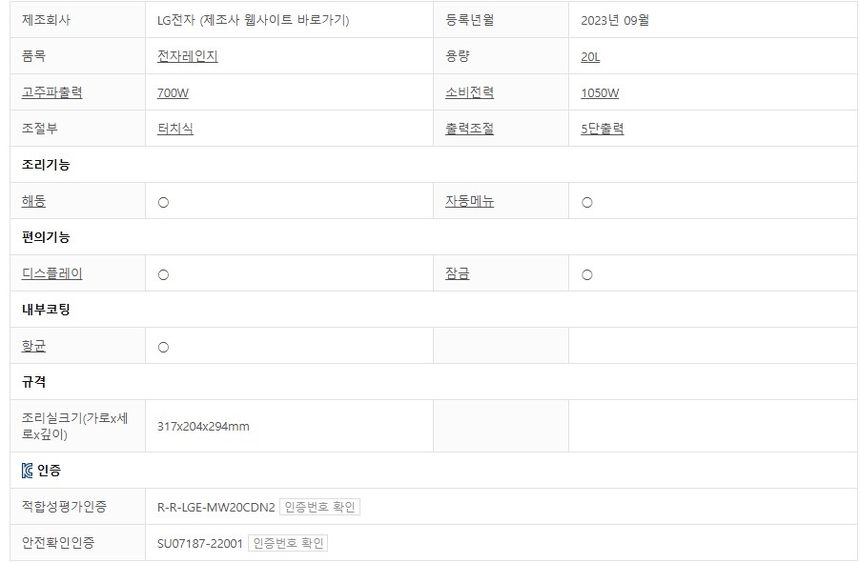The image size is (860, 563).
Task: Verify certification number for R-R-LGE-MW20CDN2
Action: tap(319, 507)
